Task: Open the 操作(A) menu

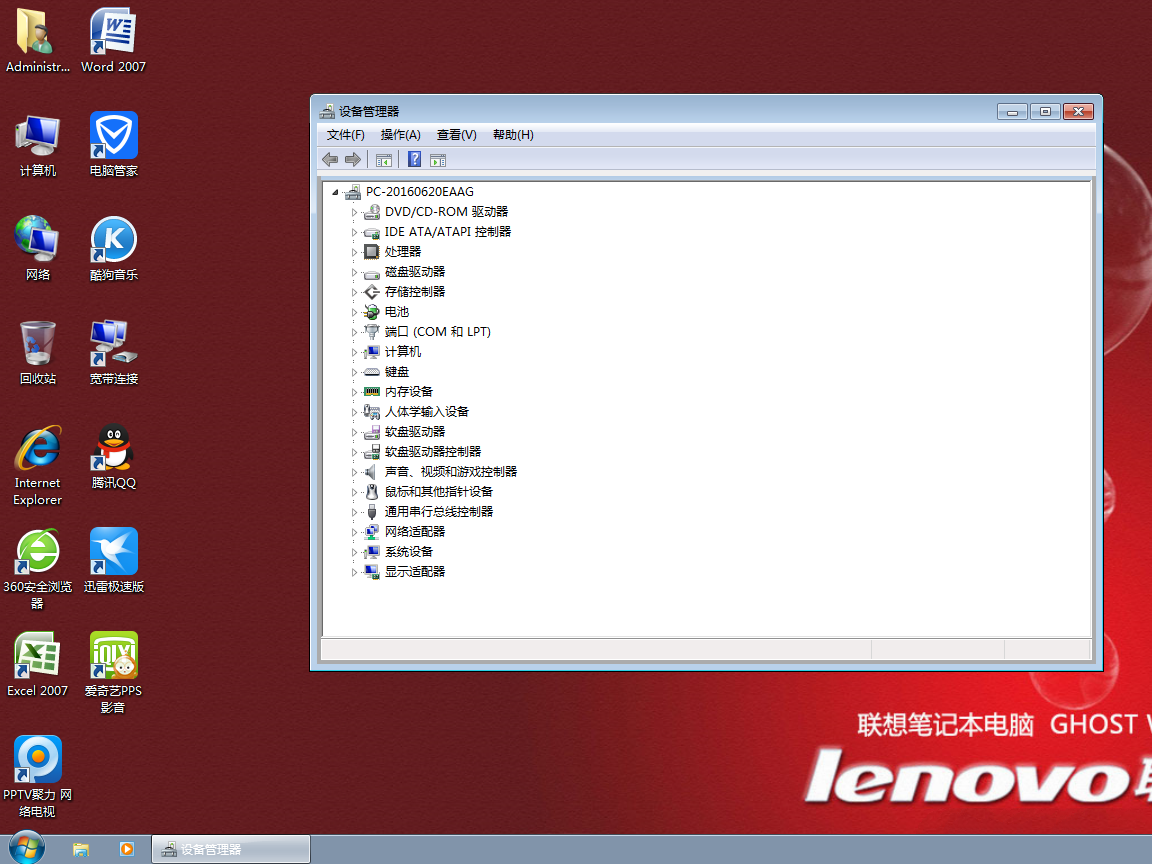Action: click(400, 135)
